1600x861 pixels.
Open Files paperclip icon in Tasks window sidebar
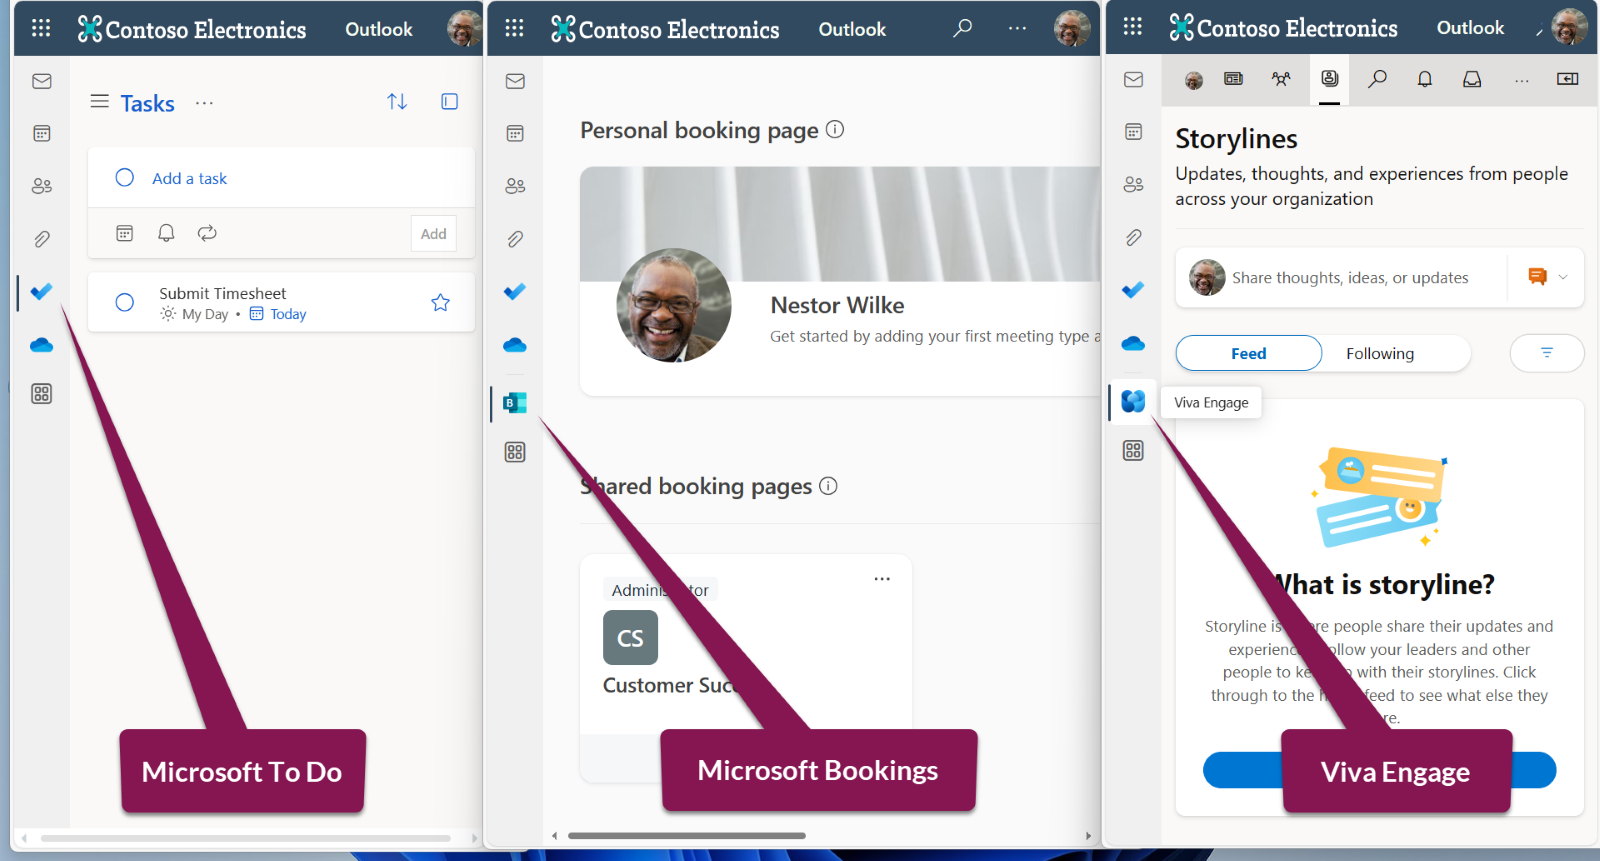pyautogui.click(x=42, y=239)
